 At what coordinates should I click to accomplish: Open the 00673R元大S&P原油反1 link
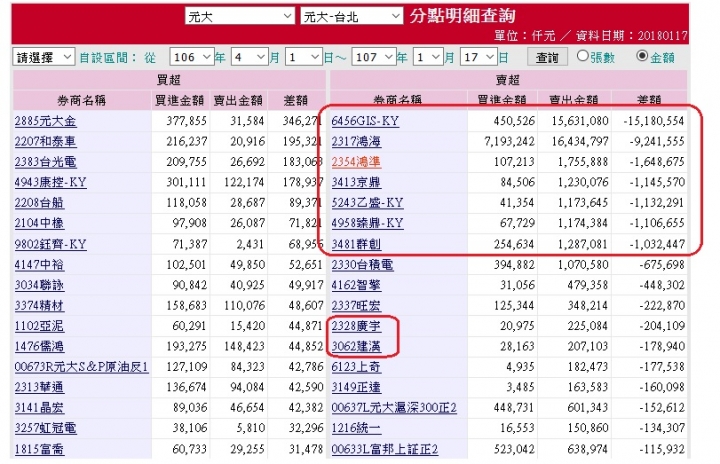click(x=81, y=367)
